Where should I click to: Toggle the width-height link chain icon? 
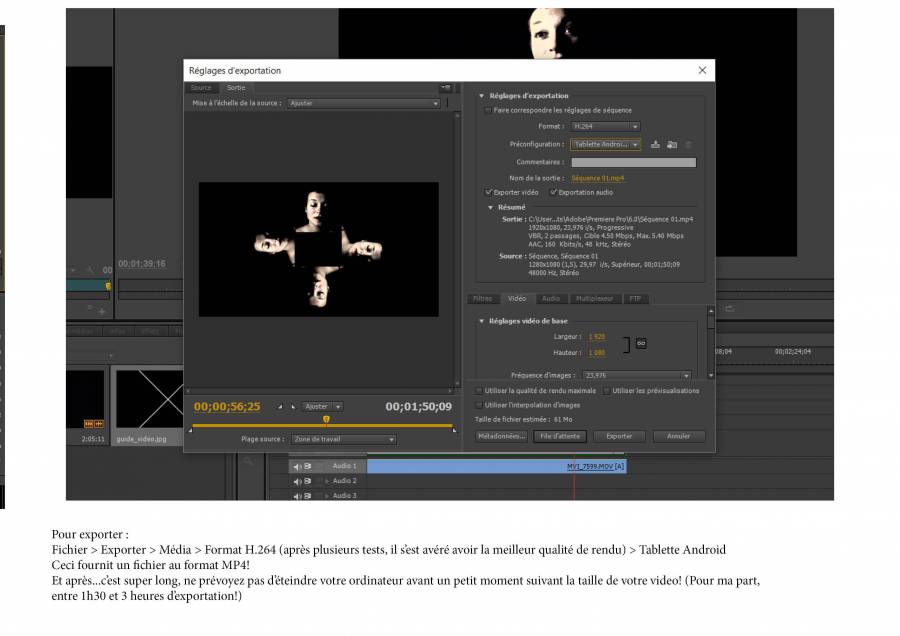(641, 343)
